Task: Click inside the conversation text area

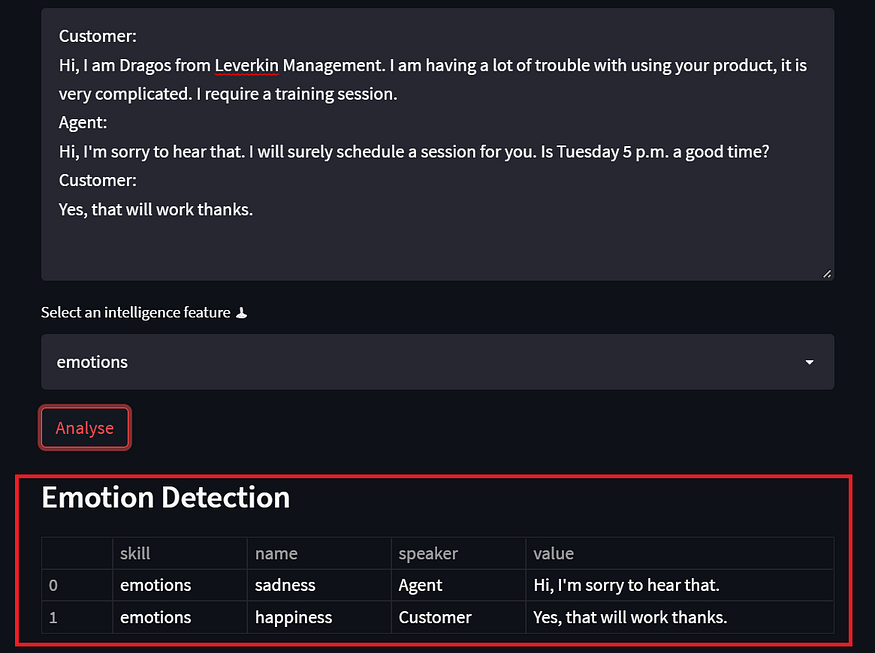Action: 438,144
